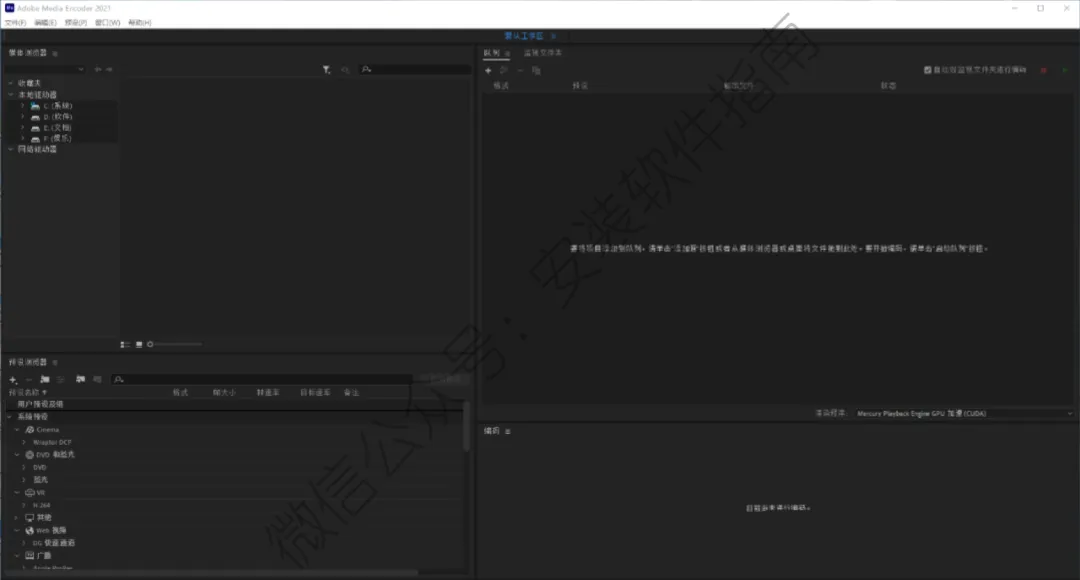Collapse the 本地驱动器 local drives node
The image size is (1080, 580).
[x=10, y=95]
